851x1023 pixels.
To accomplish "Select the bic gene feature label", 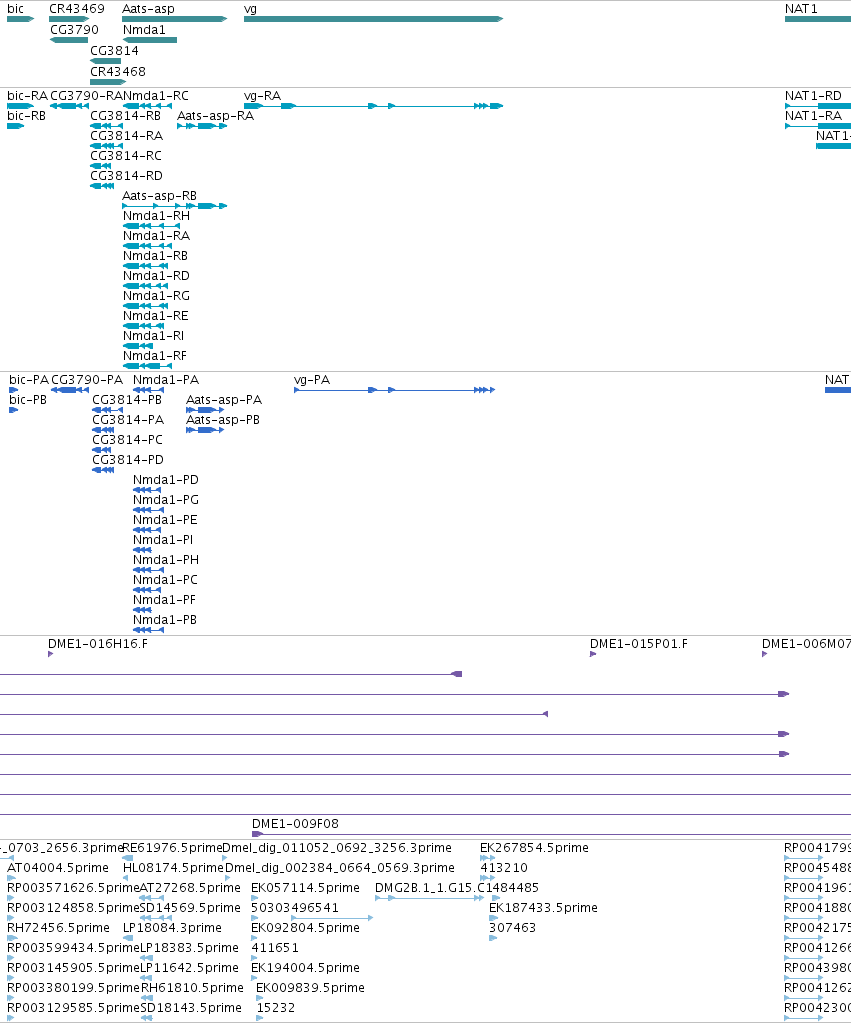I will pos(15,9).
